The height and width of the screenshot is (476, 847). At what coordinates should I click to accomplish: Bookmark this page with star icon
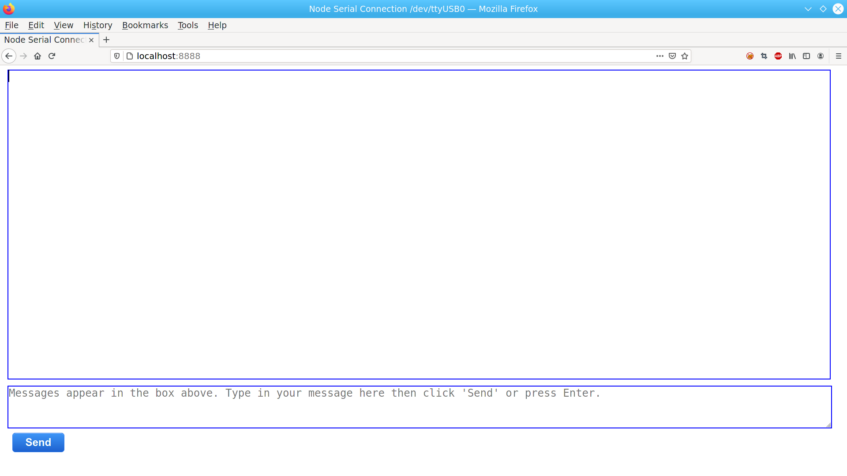685,56
